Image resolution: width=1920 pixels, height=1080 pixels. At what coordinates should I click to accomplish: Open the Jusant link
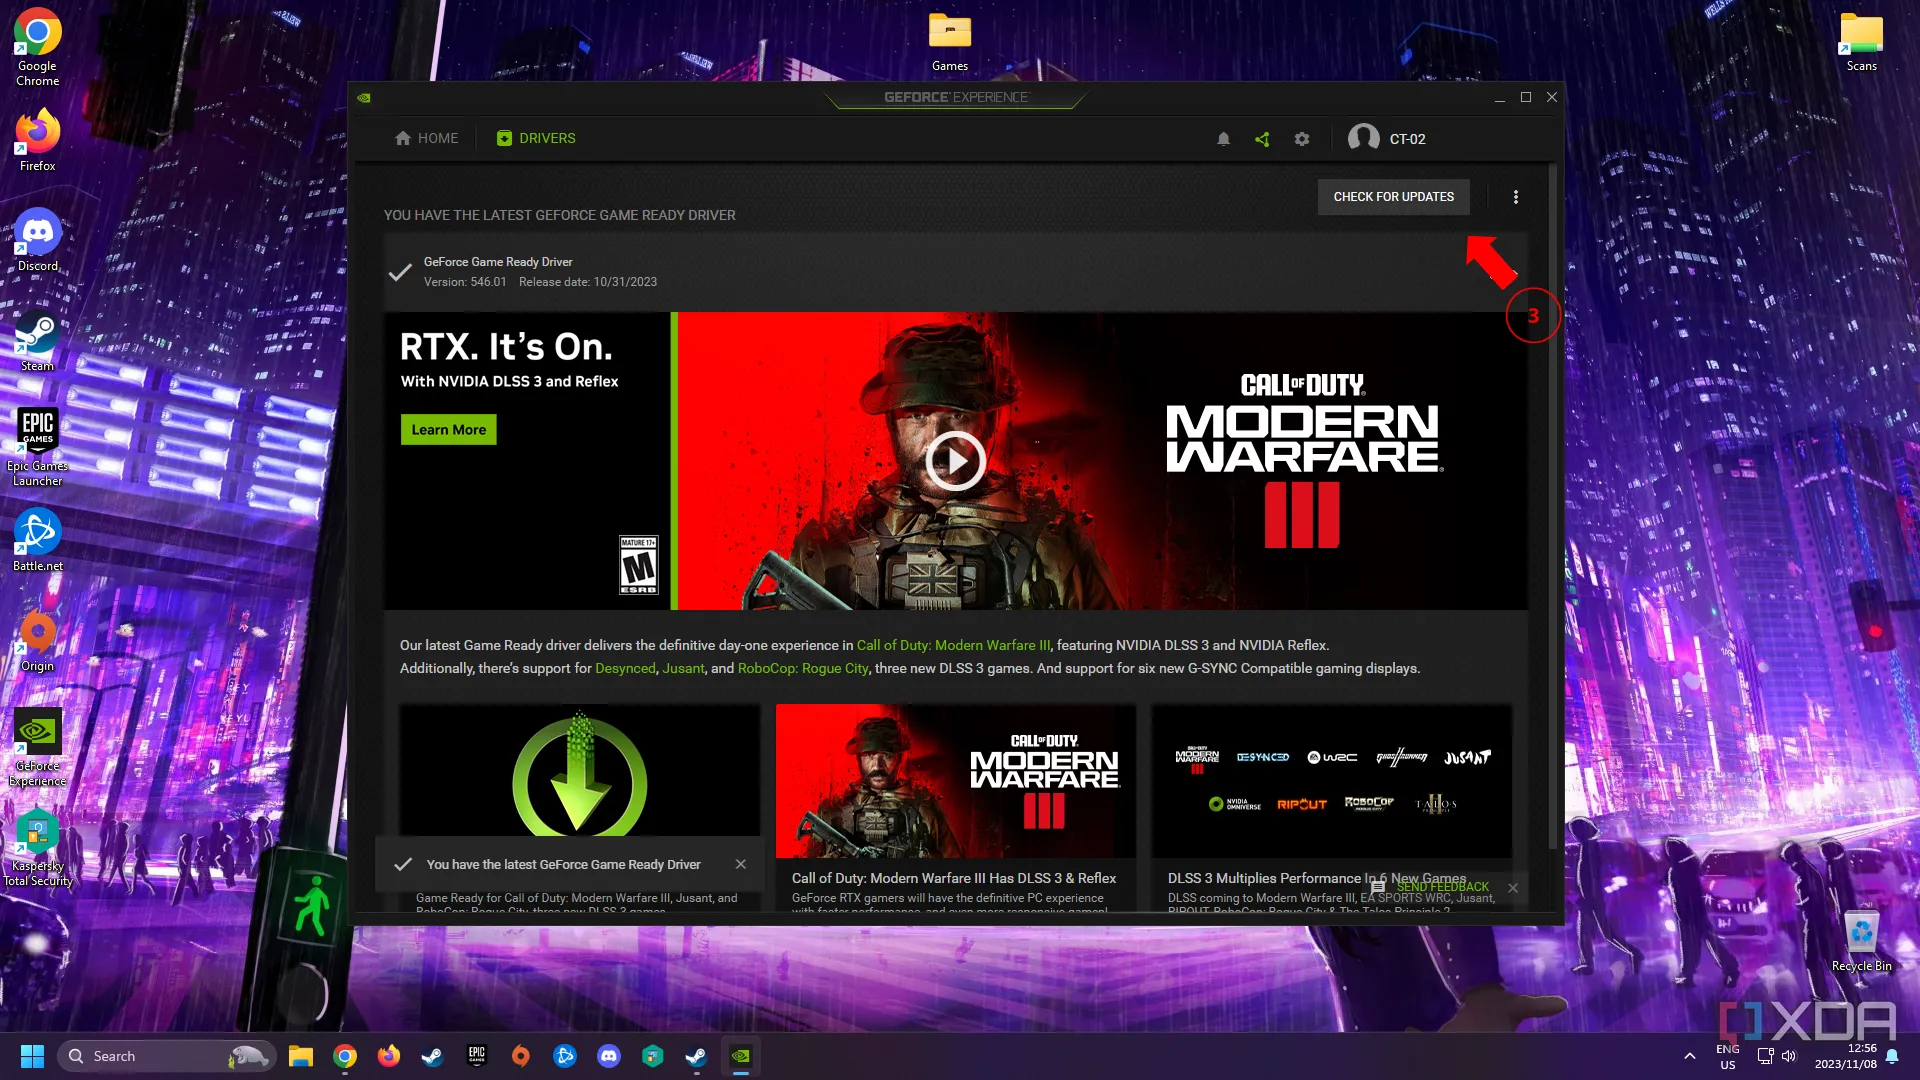(683, 668)
